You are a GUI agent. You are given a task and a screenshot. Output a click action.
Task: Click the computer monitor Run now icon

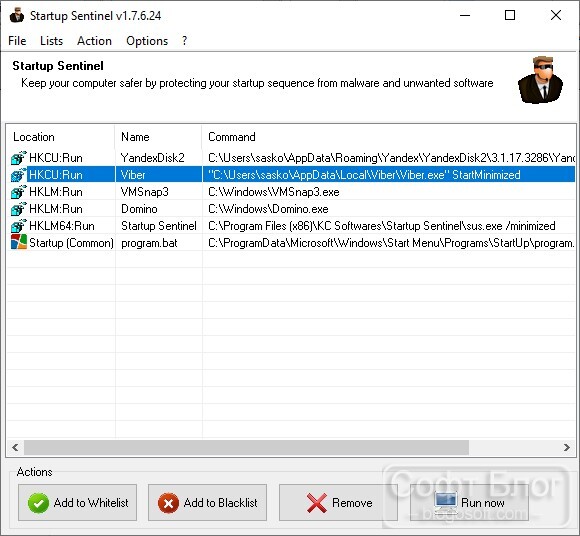point(445,502)
